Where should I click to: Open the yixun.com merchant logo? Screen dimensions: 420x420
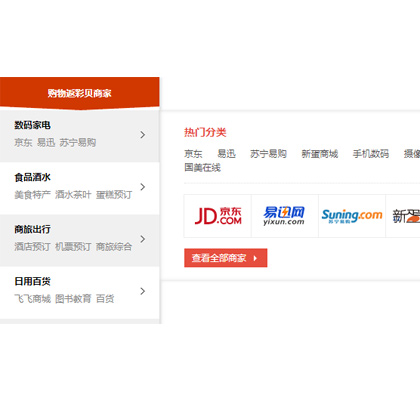coord(285,216)
